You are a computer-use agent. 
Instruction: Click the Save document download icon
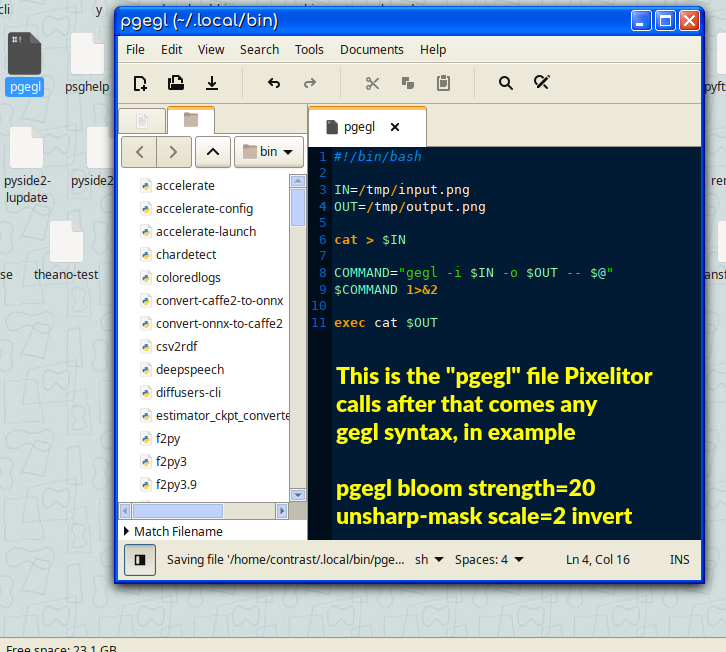212,83
